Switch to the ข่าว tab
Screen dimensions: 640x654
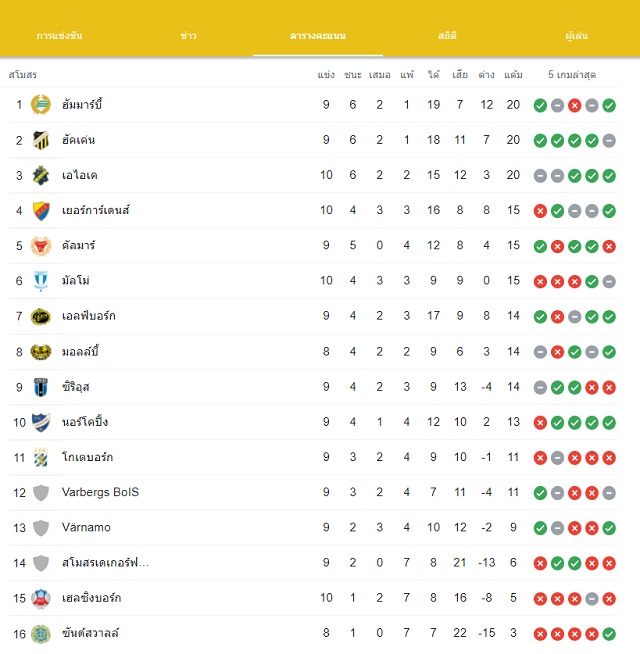(189, 35)
